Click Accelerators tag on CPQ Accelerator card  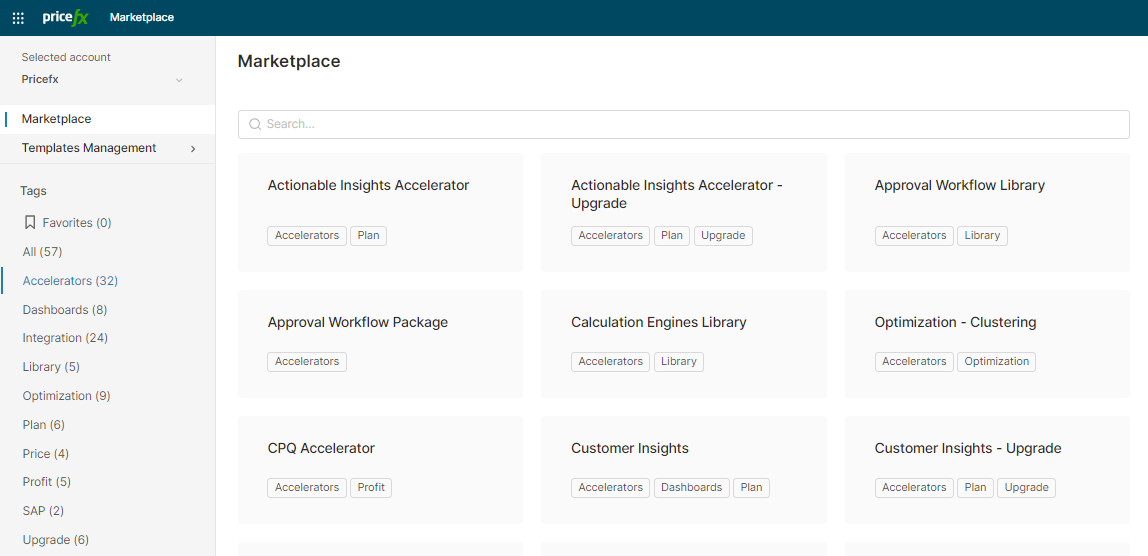click(307, 488)
